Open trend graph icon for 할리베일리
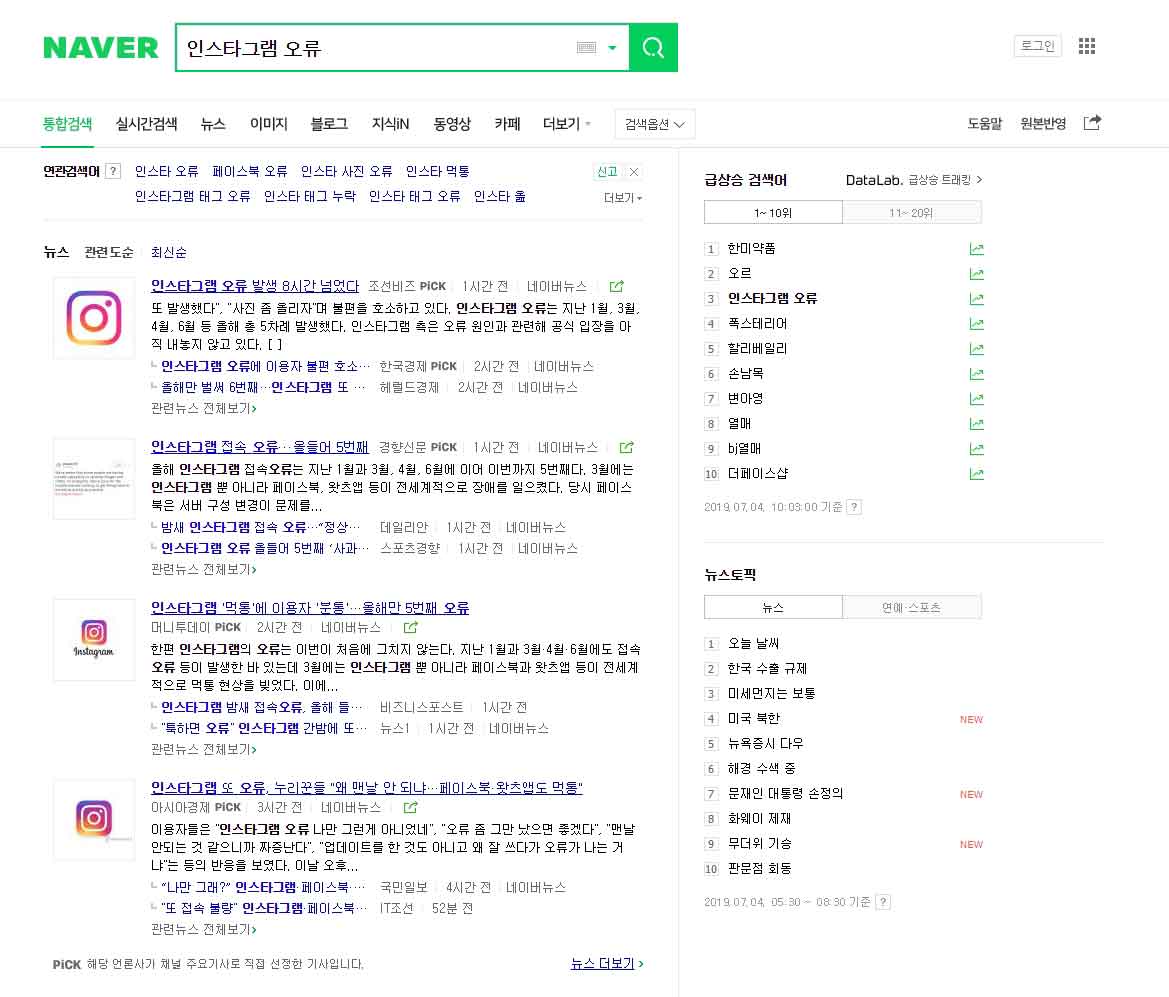 (x=976, y=349)
